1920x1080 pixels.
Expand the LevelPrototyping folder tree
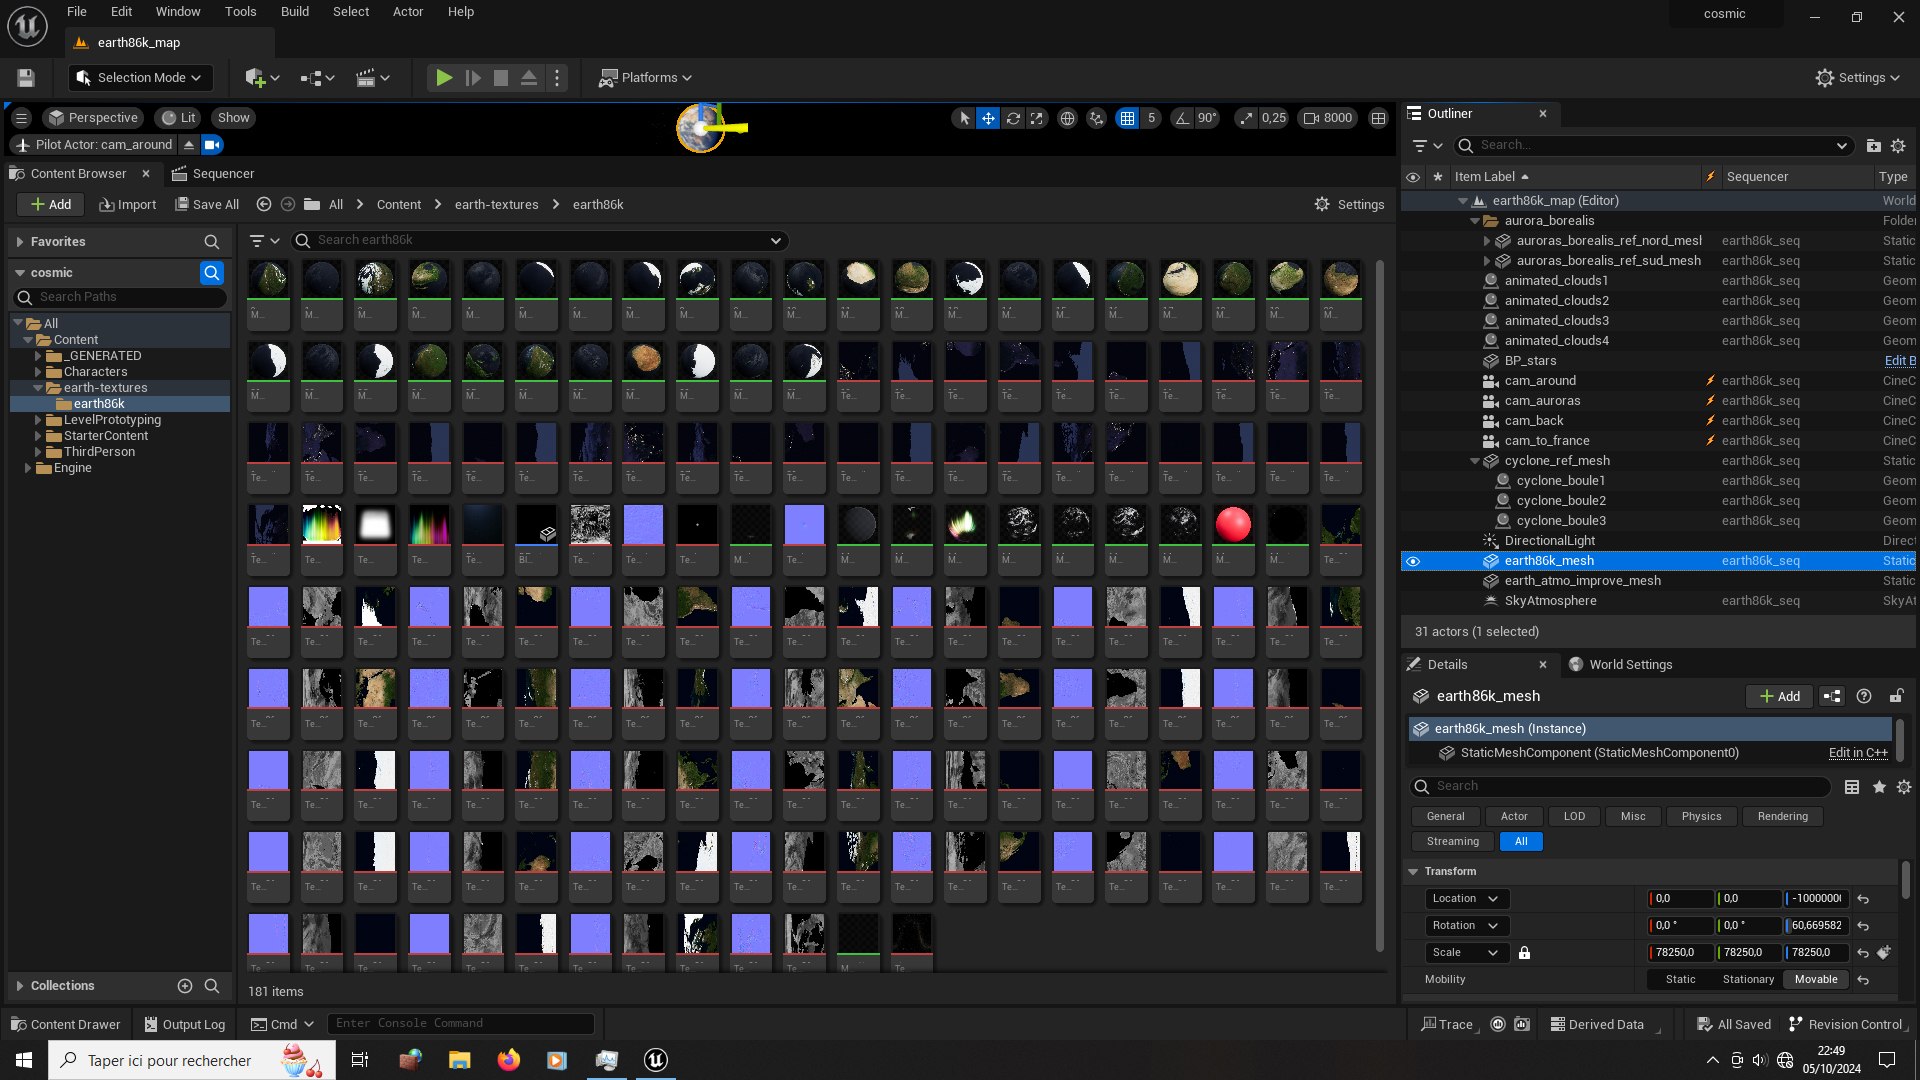(38, 420)
